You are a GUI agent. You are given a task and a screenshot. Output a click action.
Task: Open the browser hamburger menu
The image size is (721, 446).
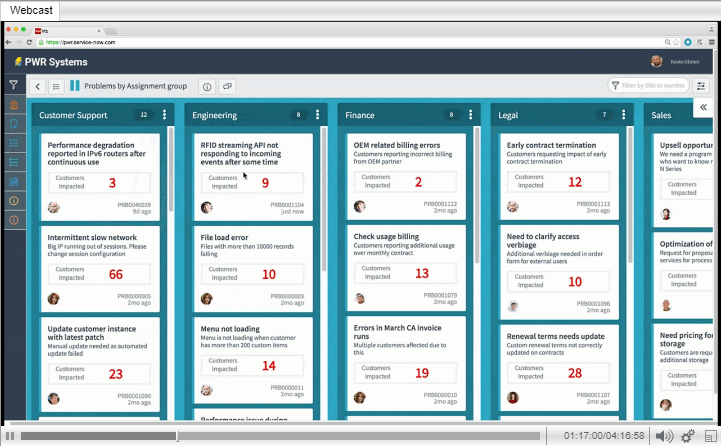[x=711, y=42]
